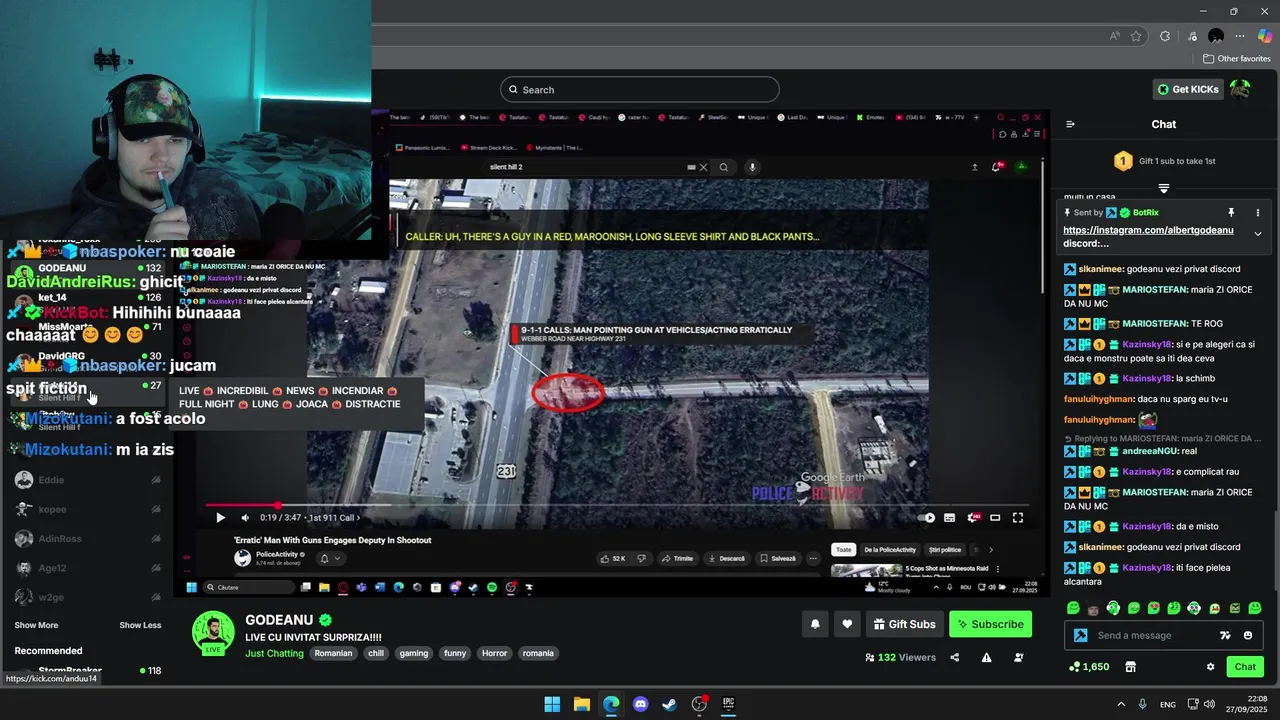The width and height of the screenshot is (1280, 720).
Task: Click Show More in sidebar
Action: point(36,625)
